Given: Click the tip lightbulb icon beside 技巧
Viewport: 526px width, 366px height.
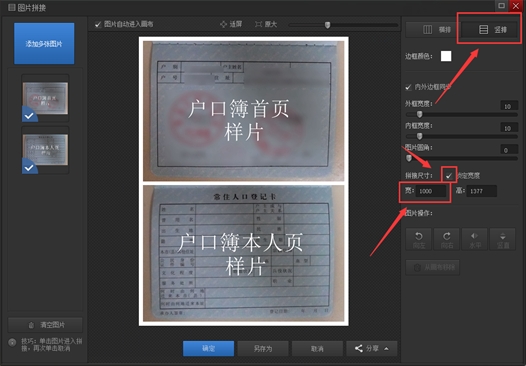Looking at the screenshot, I should (x=12, y=342).
